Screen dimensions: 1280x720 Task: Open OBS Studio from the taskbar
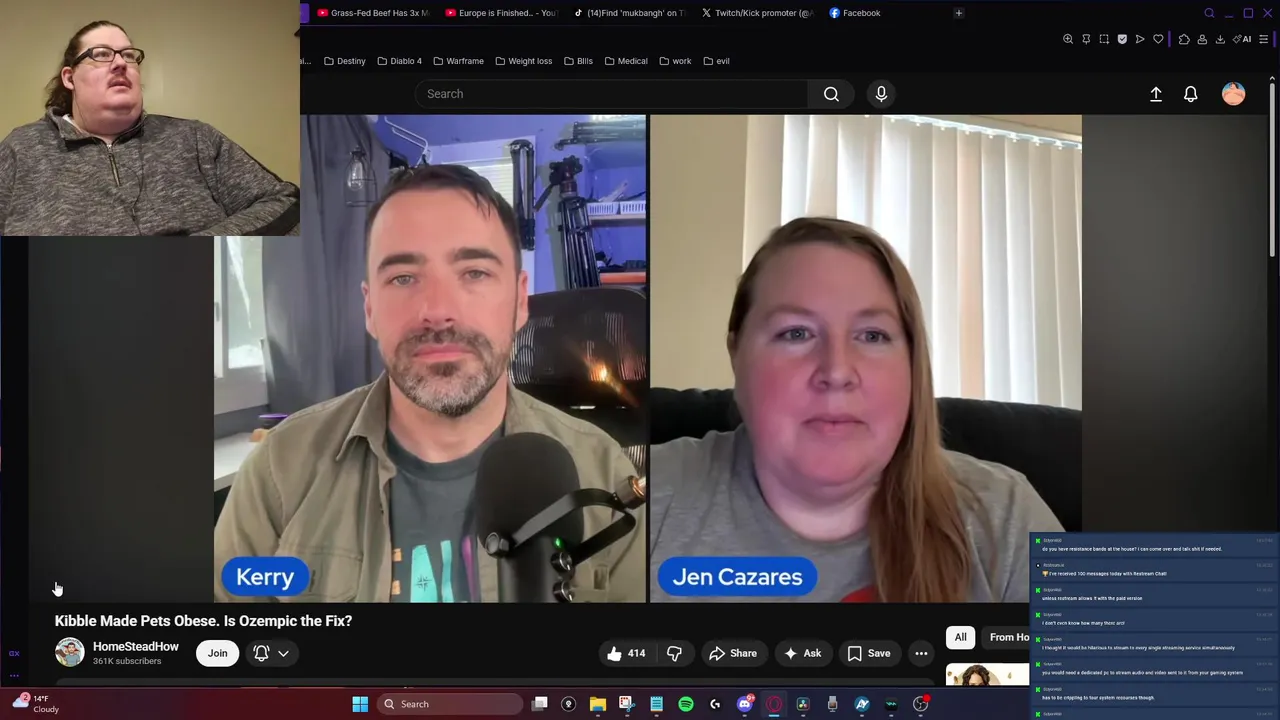click(921, 704)
